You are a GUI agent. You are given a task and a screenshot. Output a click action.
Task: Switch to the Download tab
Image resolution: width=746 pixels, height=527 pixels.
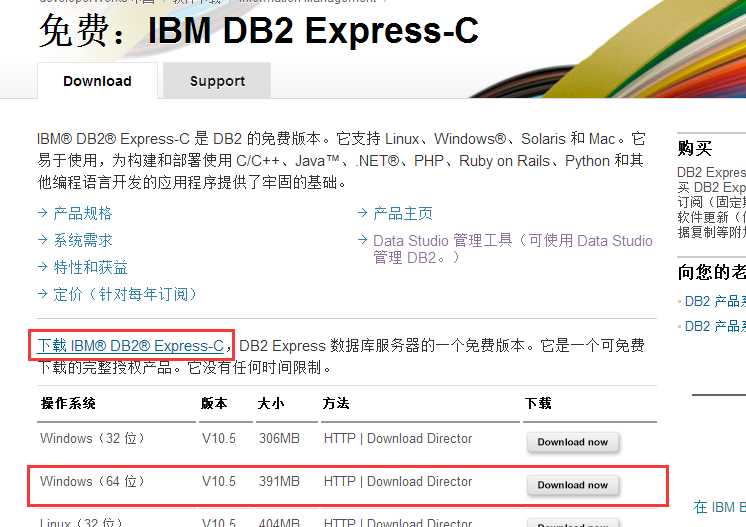(x=98, y=81)
